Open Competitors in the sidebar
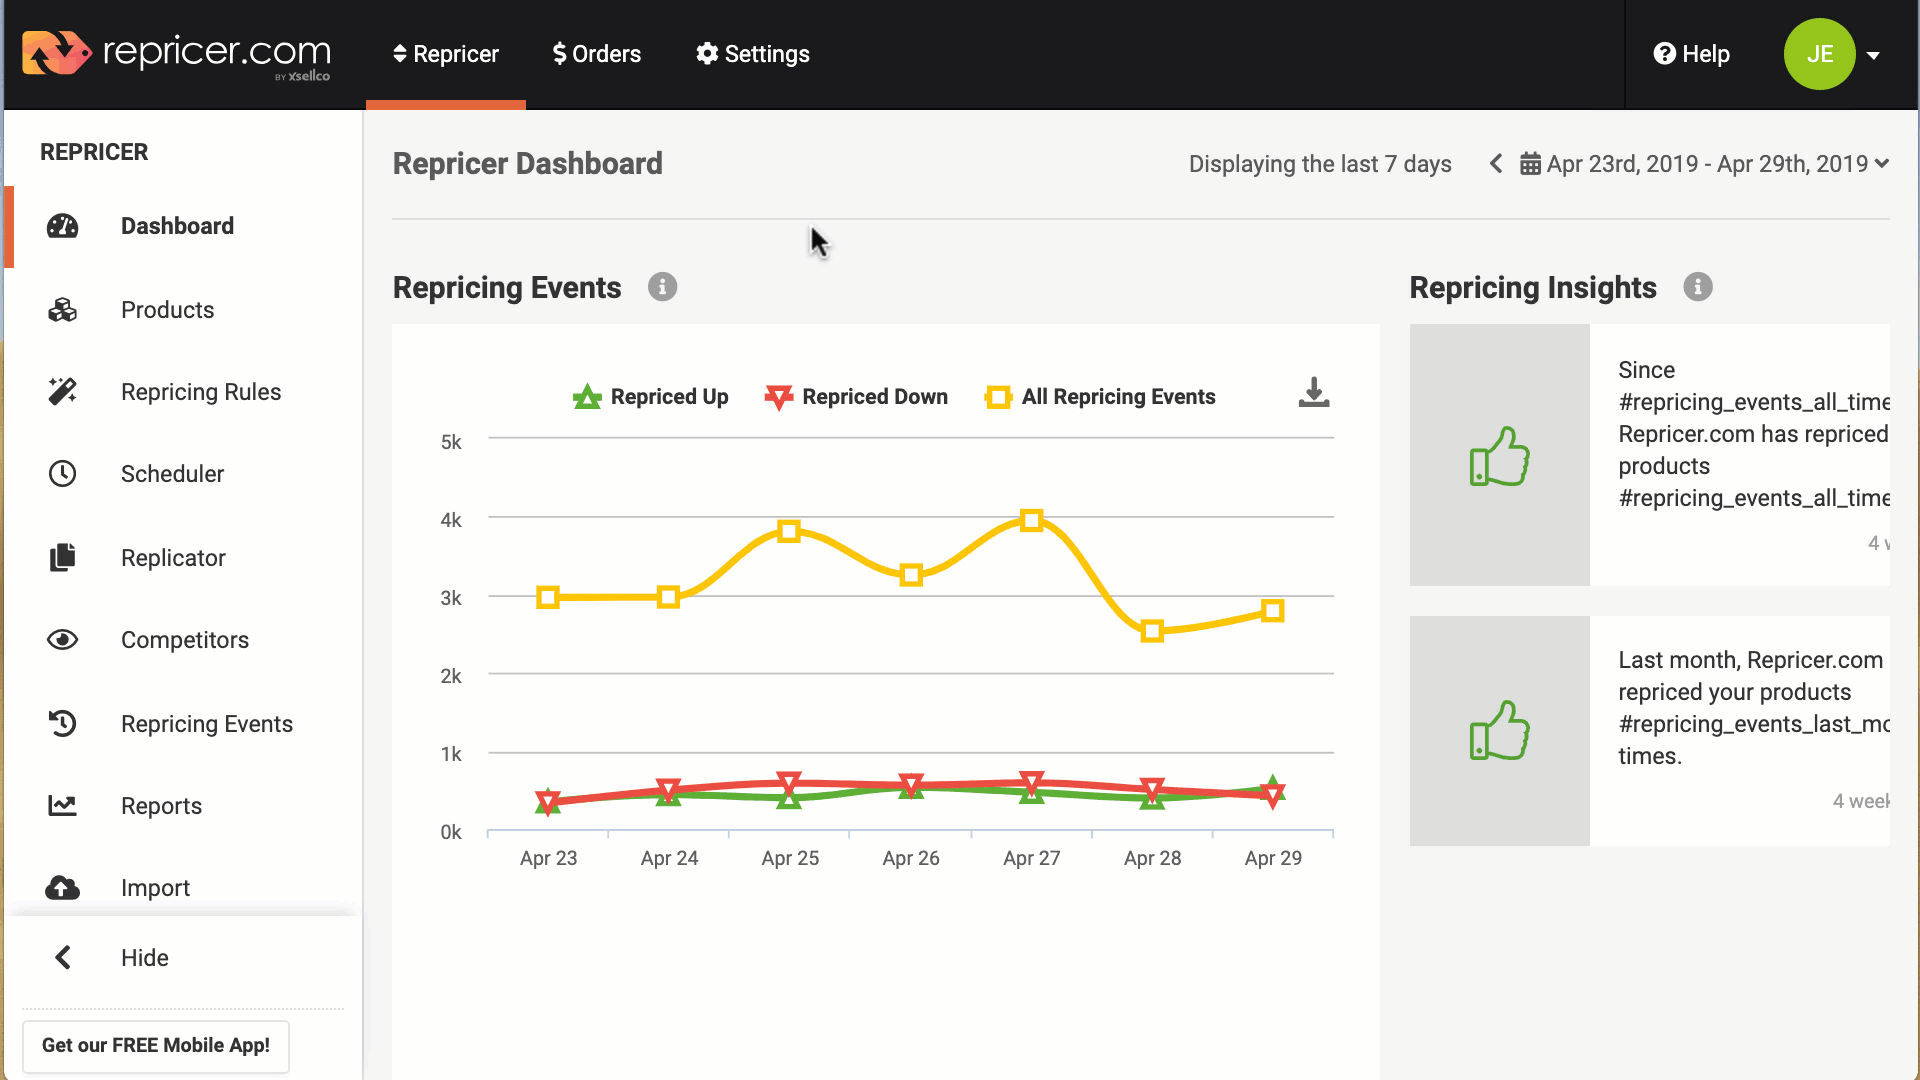The image size is (1920, 1080). (x=185, y=640)
